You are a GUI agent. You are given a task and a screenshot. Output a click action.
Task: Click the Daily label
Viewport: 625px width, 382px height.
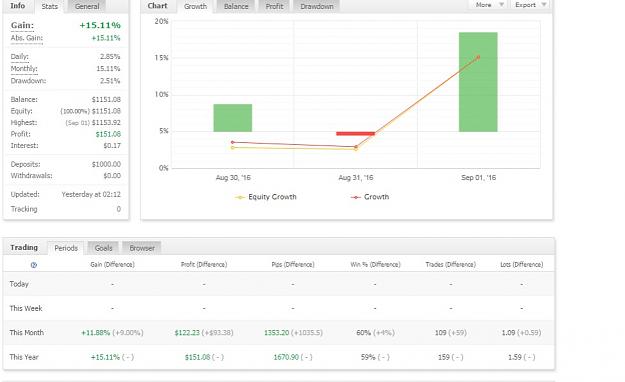(x=20, y=57)
